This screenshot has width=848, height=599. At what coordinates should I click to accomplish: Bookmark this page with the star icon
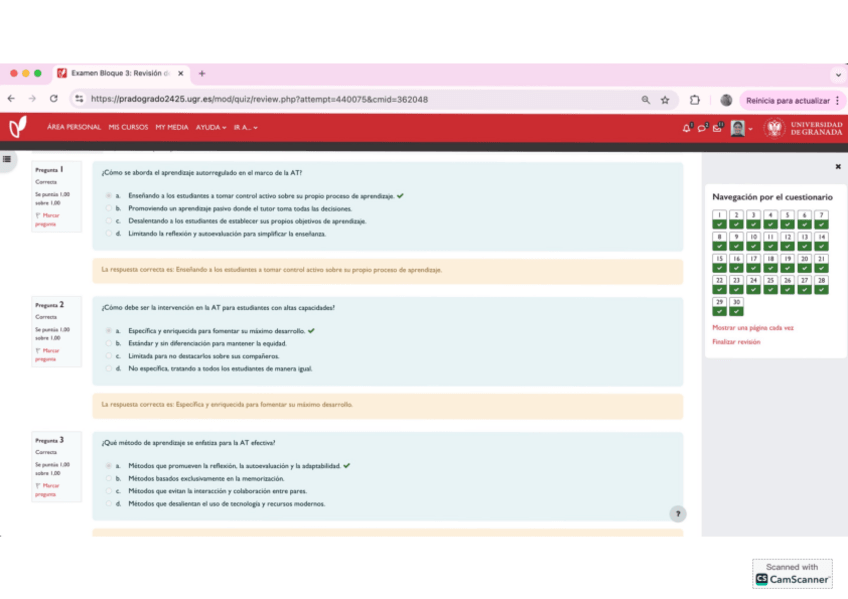point(665,99)
